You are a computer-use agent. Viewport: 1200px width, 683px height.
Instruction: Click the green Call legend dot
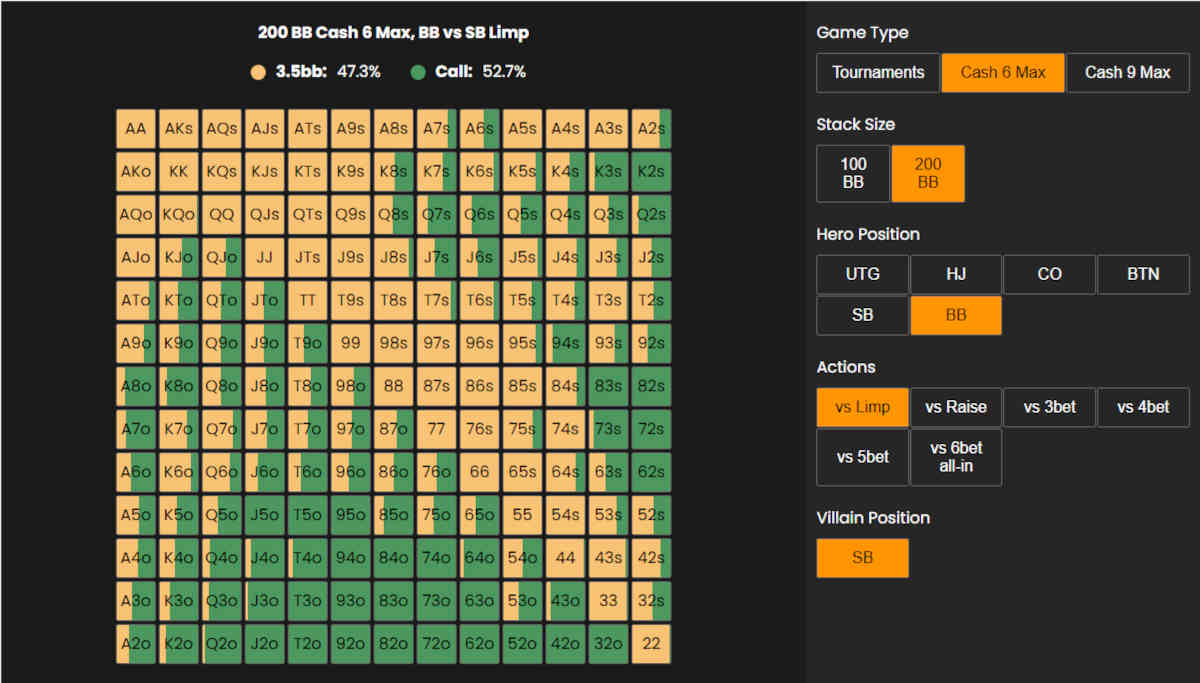coord(418,72)
